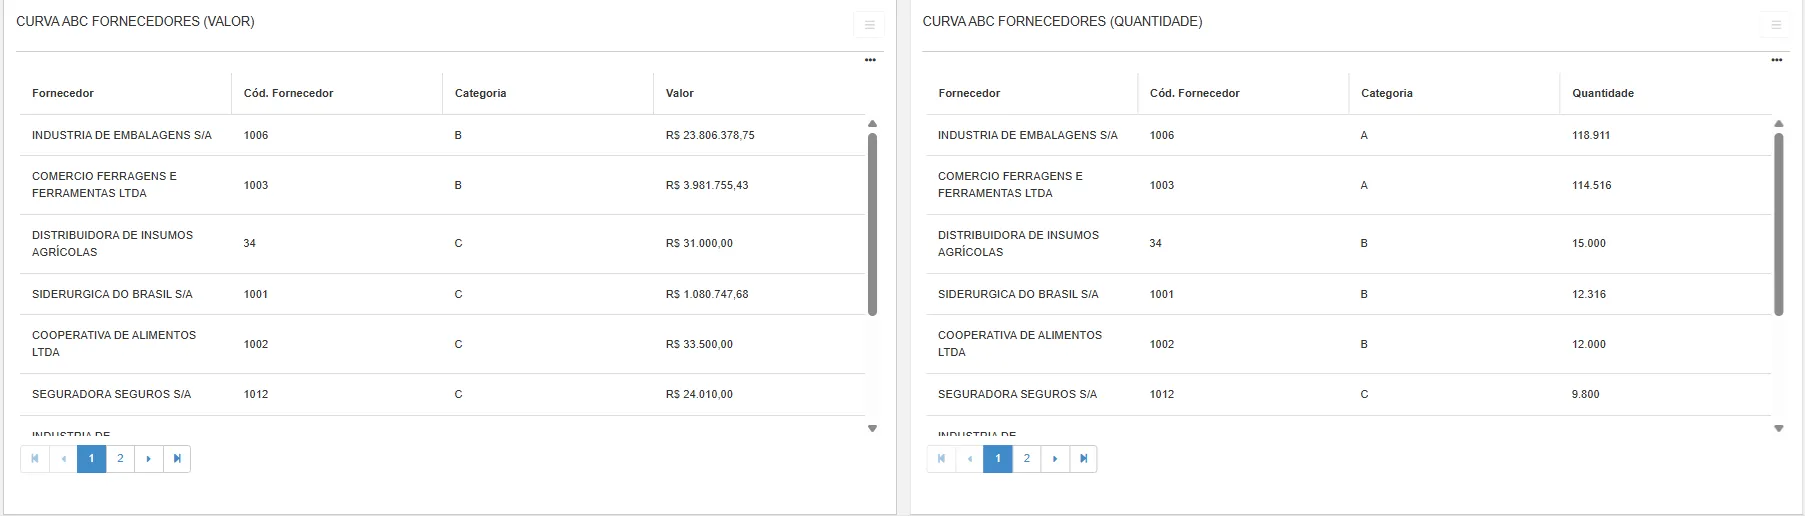Click the ellipsis options in Valor table
1805x516 pixels.
pyautogui.click(x=870, y=60)
